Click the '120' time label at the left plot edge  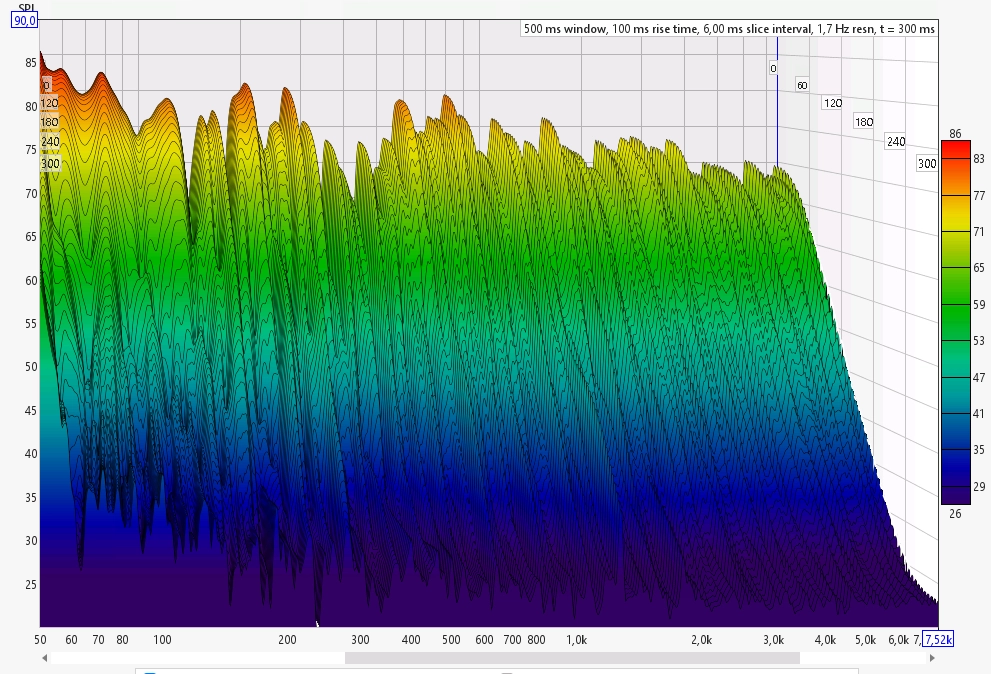pyautogui.click(x=49, y=103)
